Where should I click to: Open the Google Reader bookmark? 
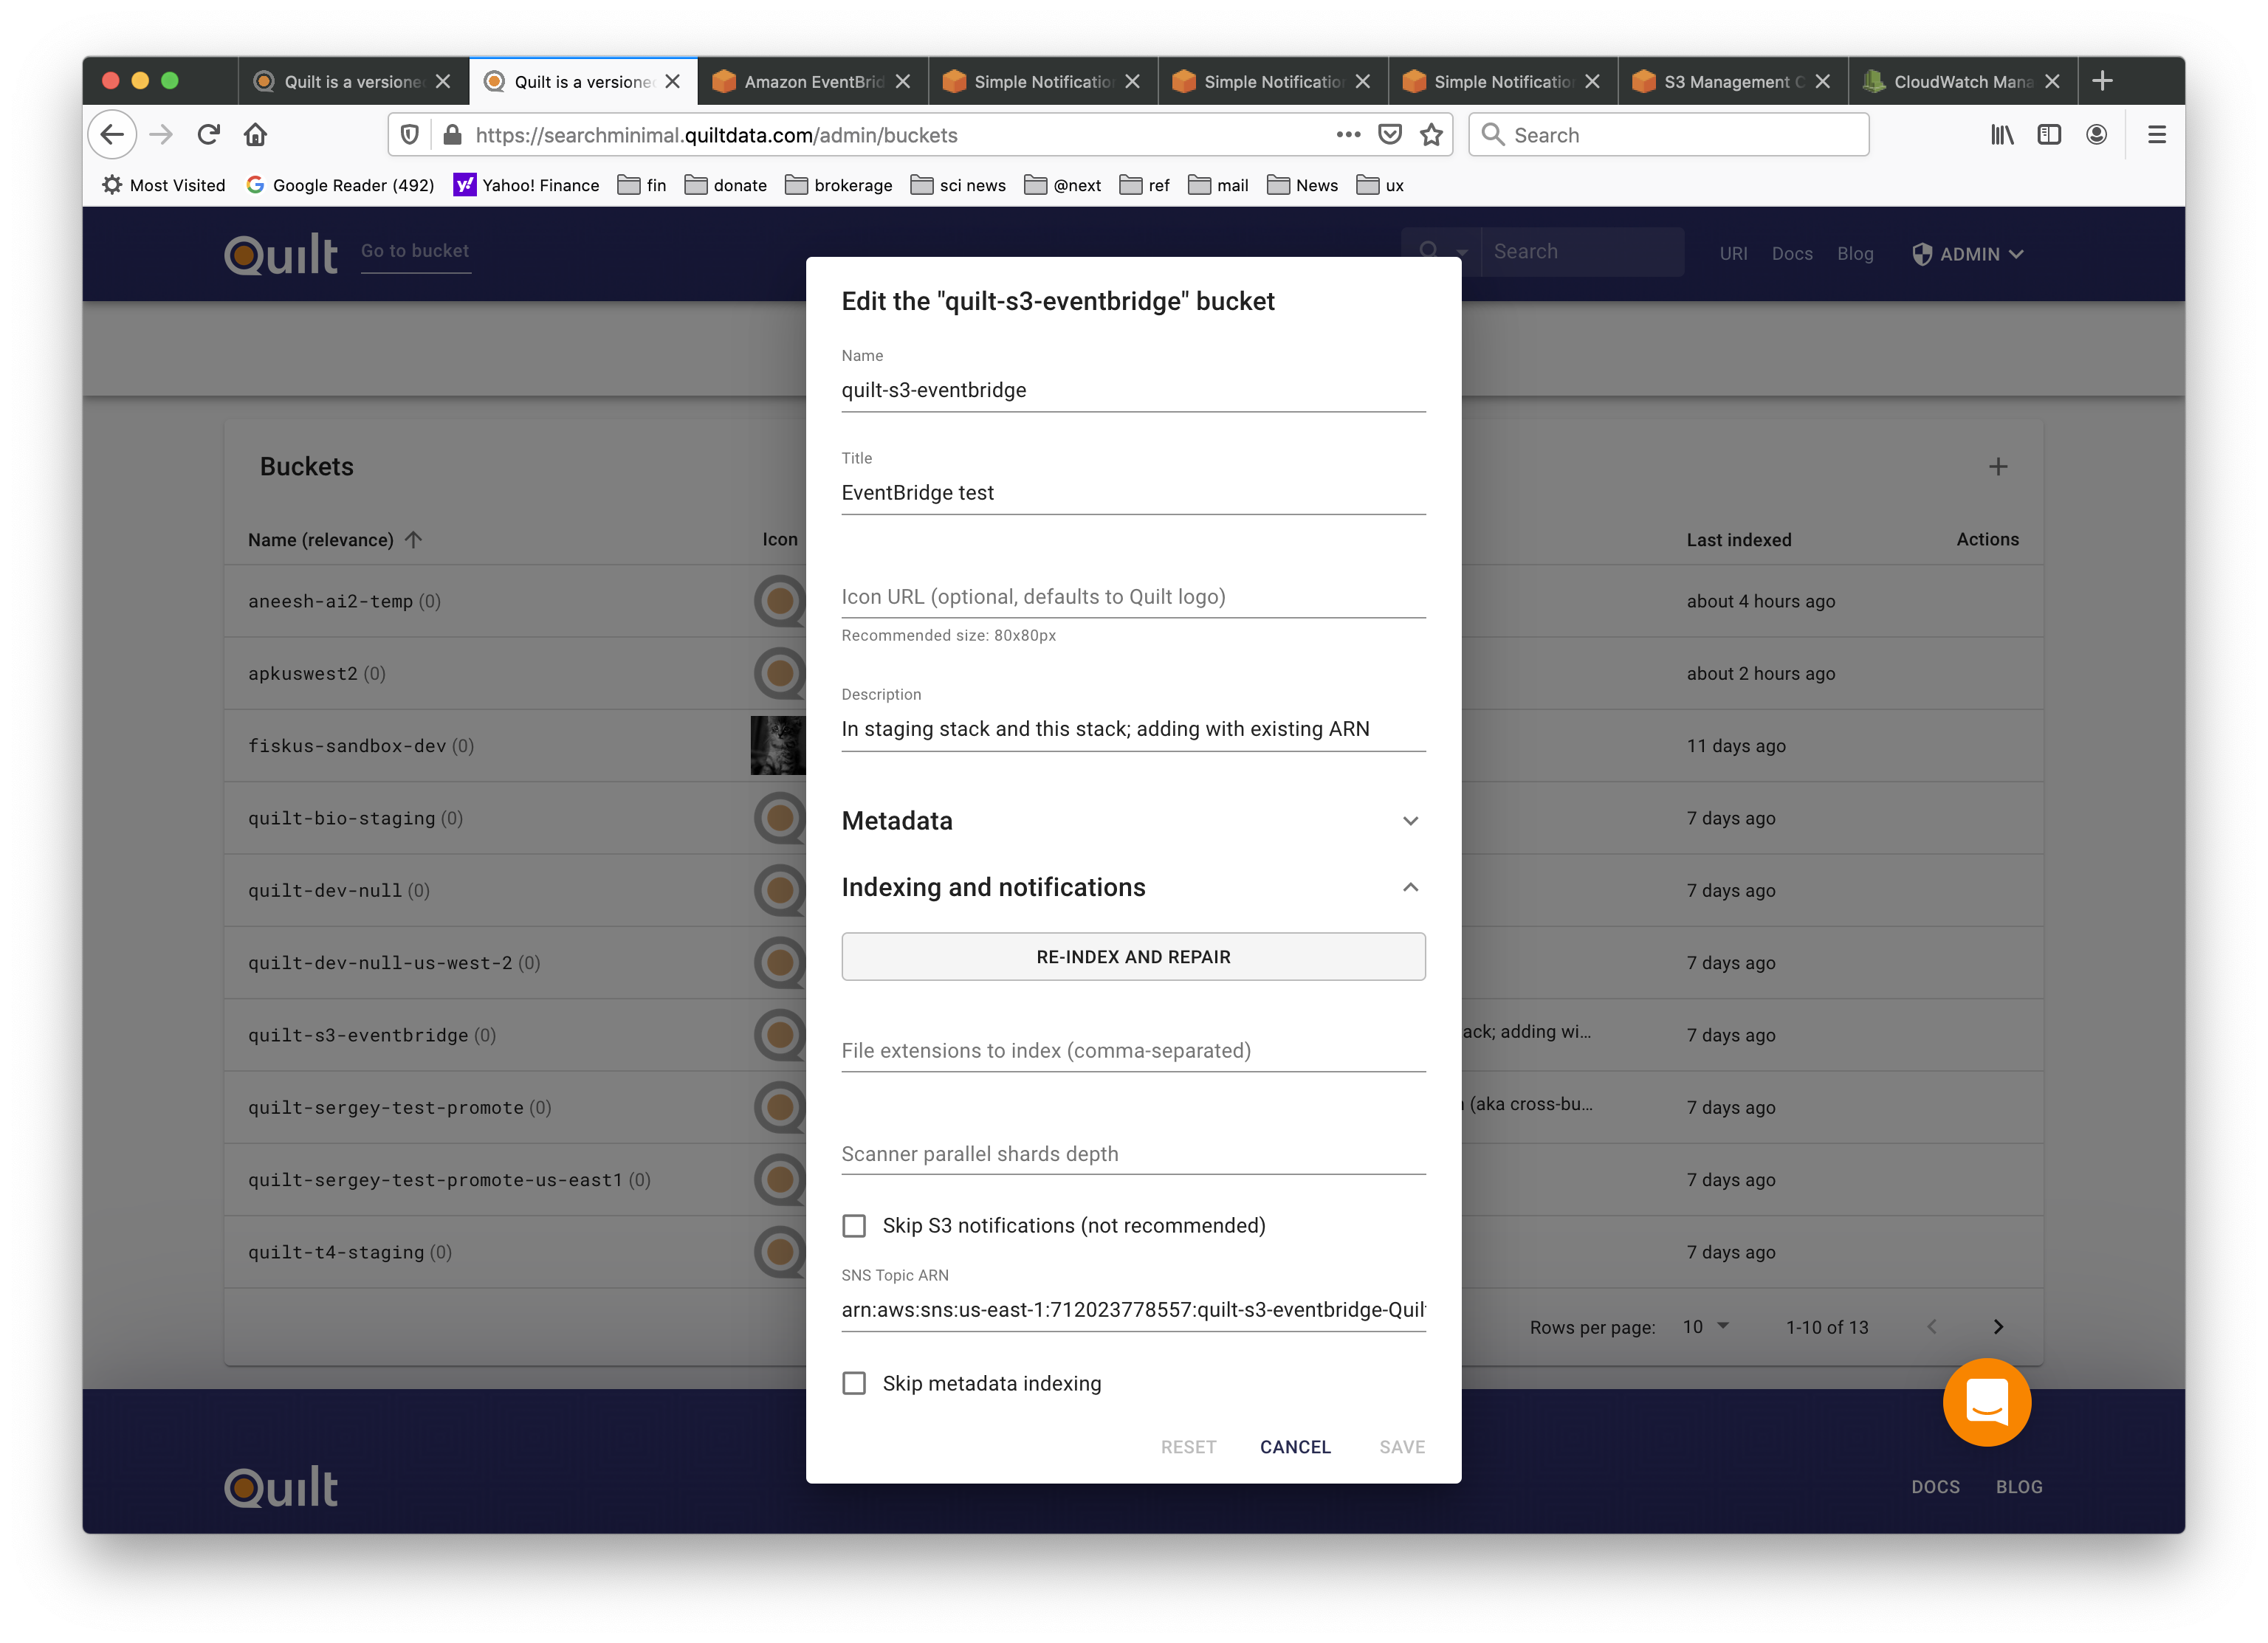[x=341, y=186]
